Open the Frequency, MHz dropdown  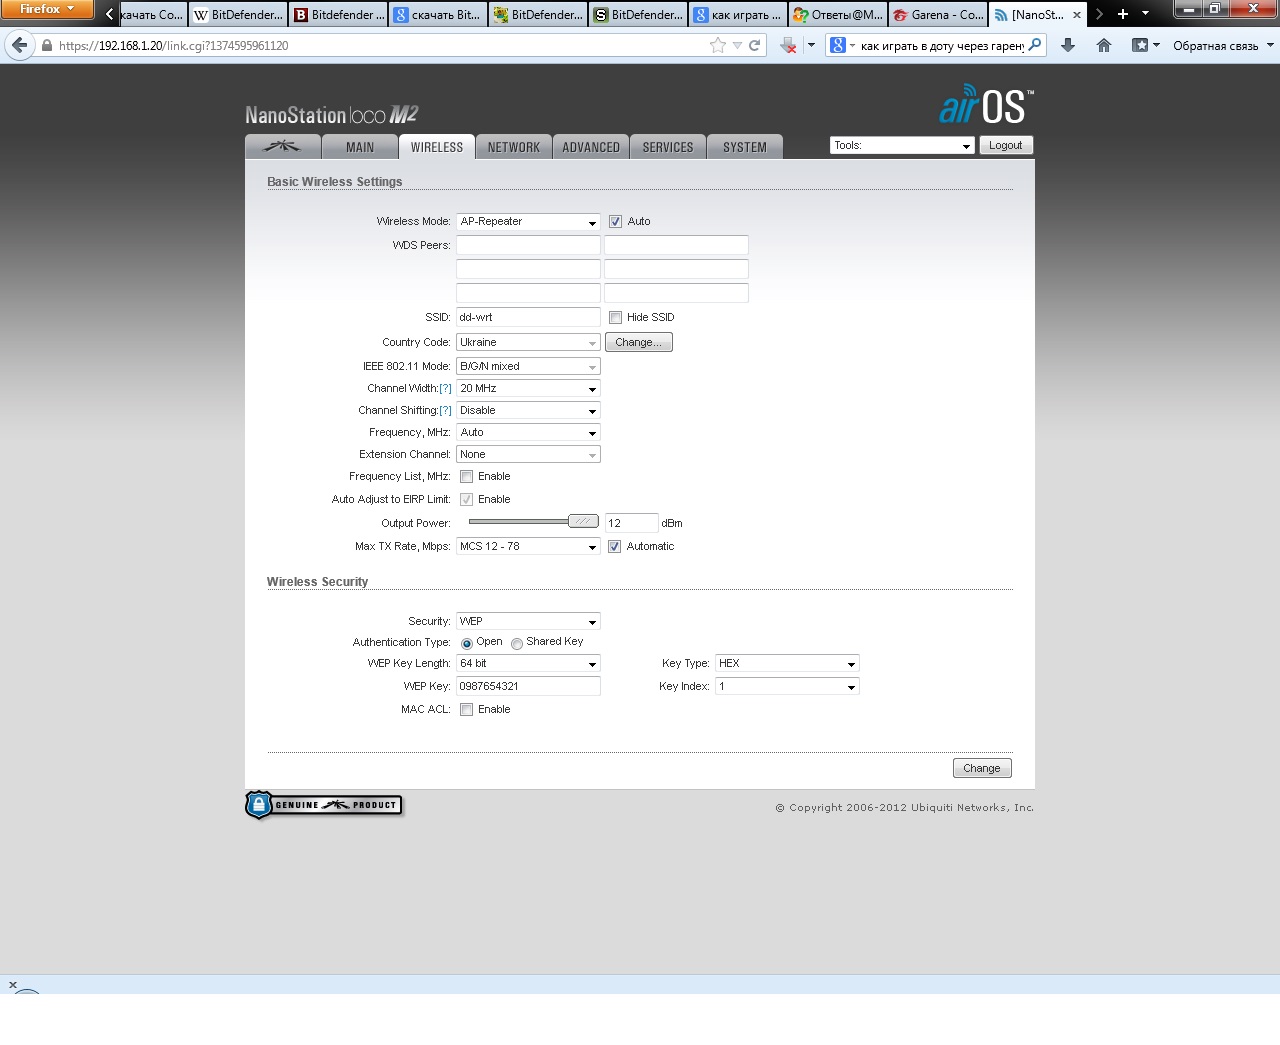[x=528, y=433]
